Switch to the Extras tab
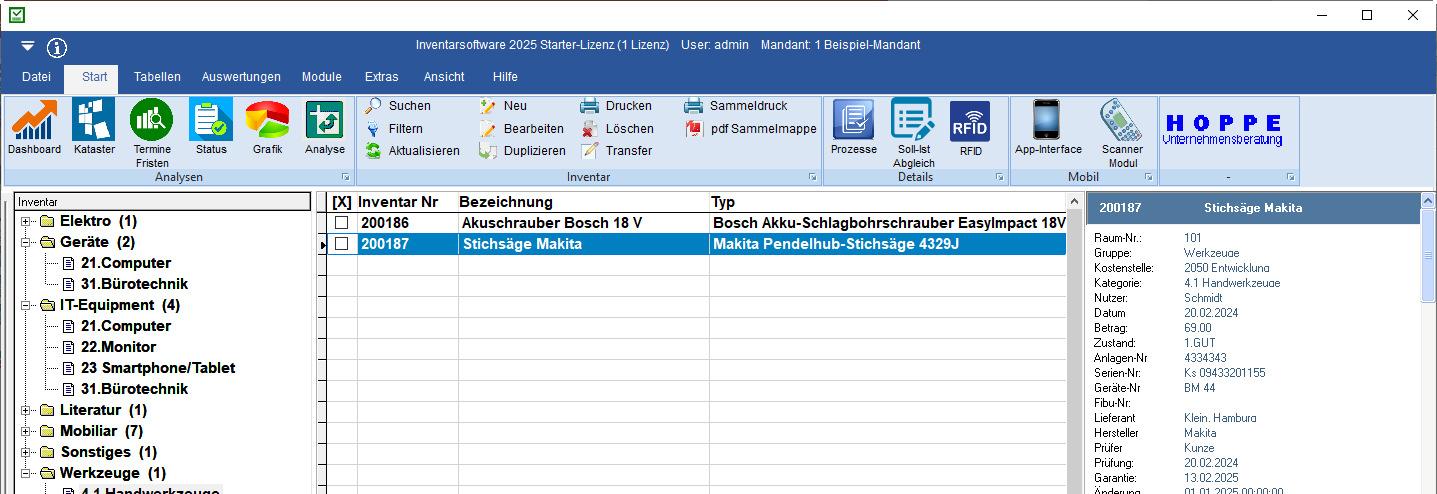Image resolution: width=1437 pixels, height=494 pixels. pos(381,77)
